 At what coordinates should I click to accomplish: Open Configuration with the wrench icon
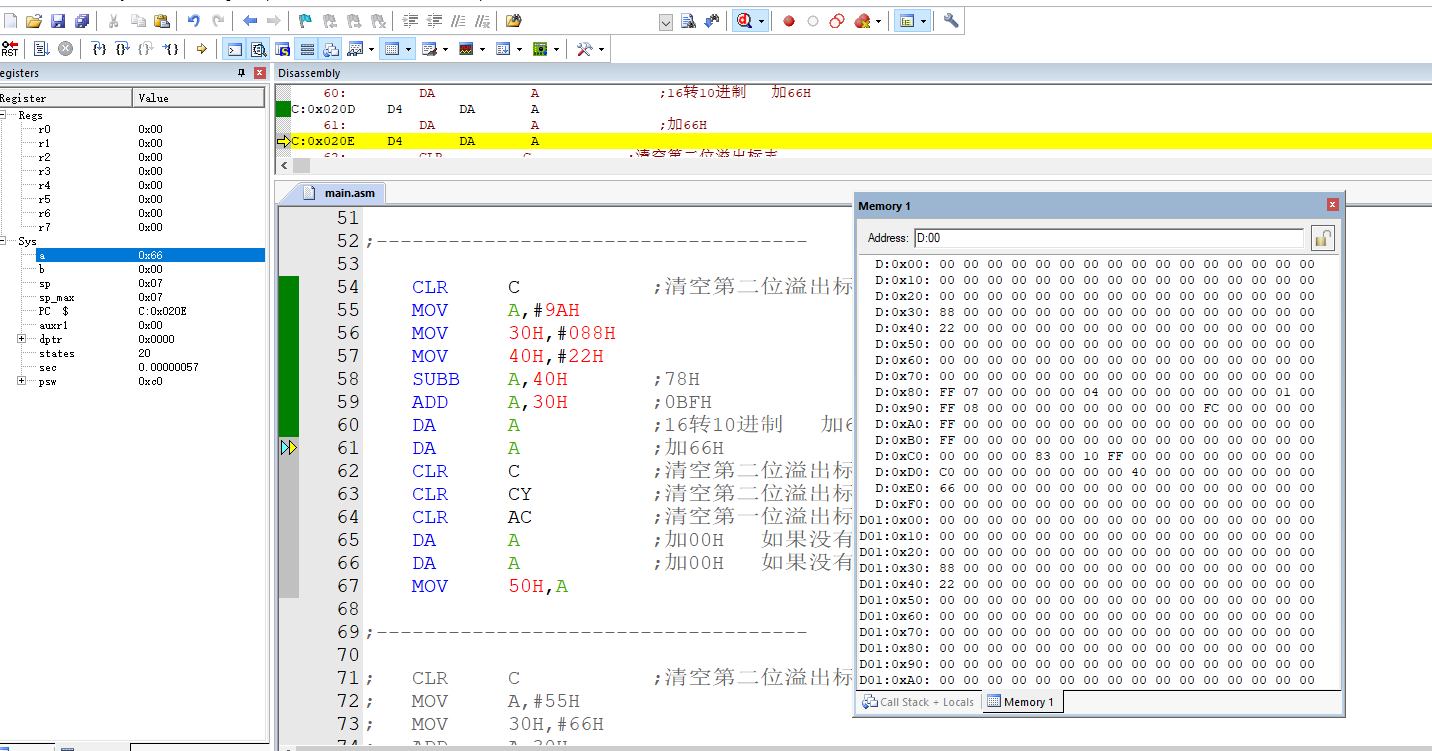tap(951, 21)
